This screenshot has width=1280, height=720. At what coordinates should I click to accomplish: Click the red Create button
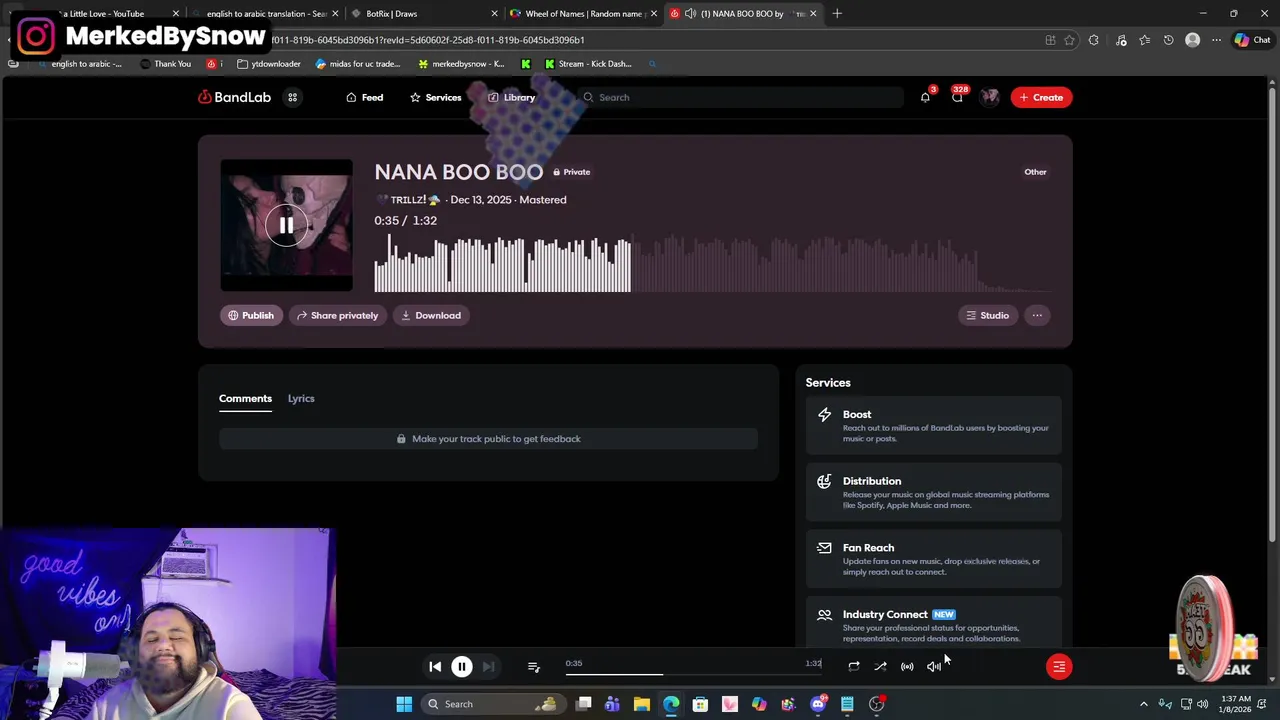point(1041,97)
